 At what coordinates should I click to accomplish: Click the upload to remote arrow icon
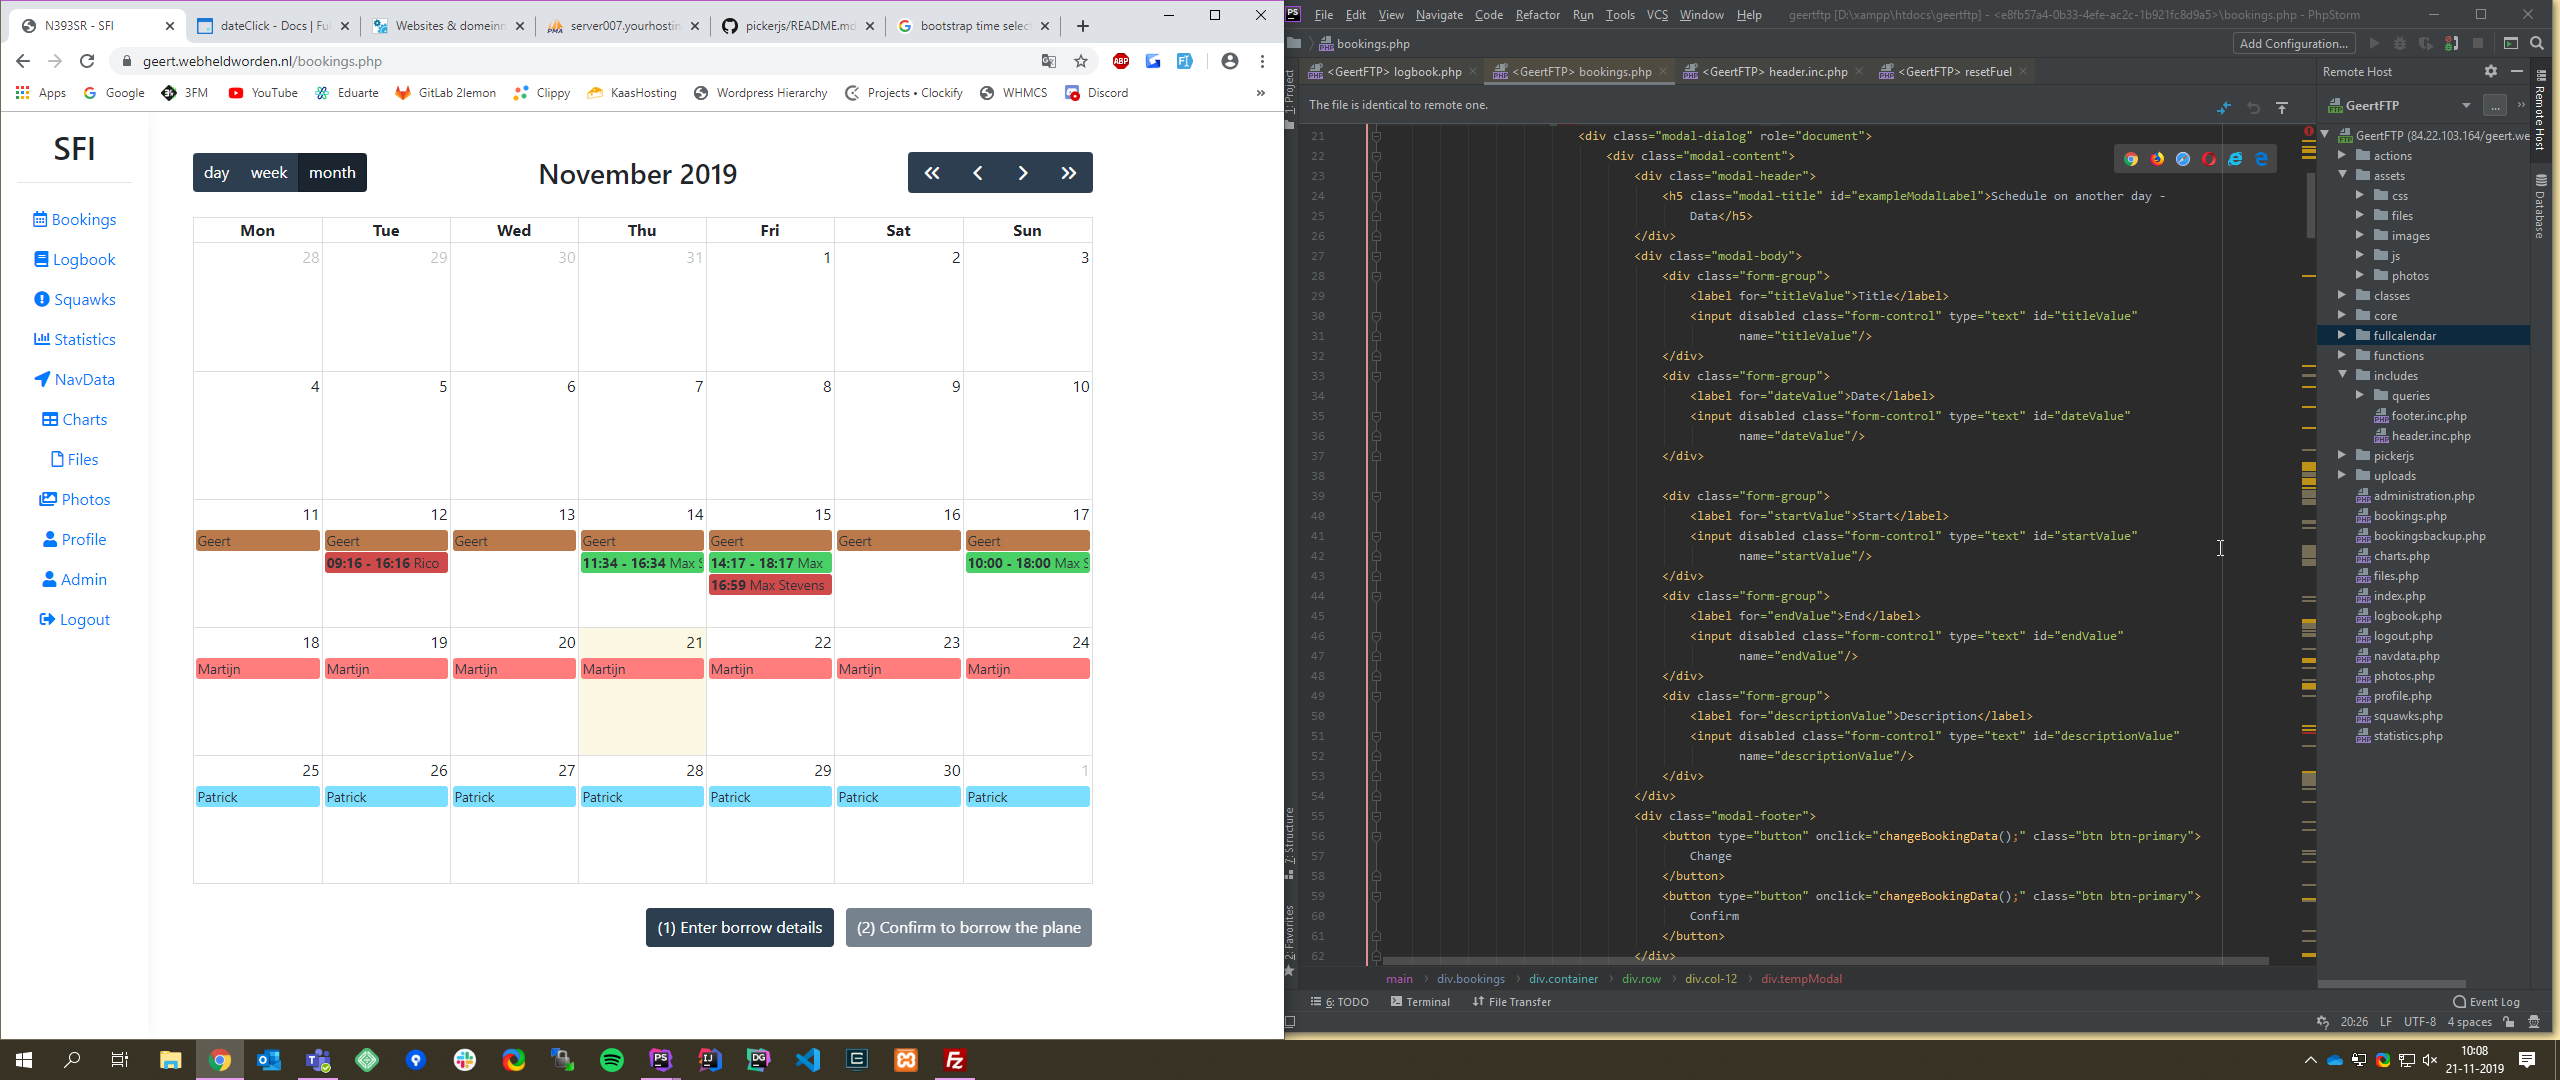pyautogui.click(x=2282, y=107)
